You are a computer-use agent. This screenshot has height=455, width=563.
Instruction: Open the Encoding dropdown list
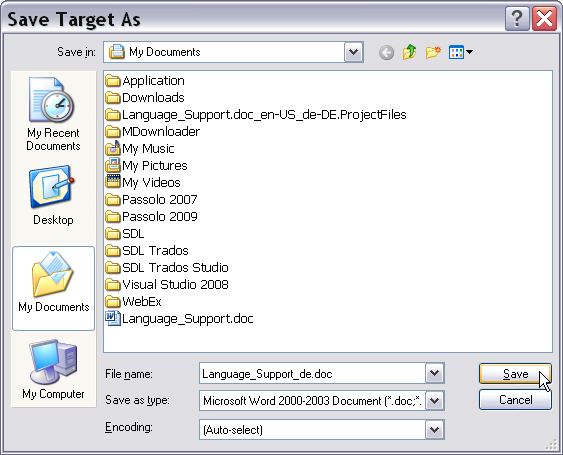(x=434, y=430)
